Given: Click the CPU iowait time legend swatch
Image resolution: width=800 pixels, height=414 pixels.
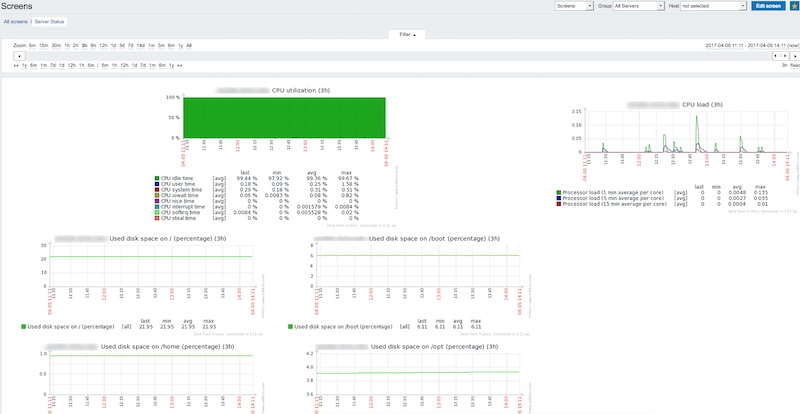Looking at the screenshot, I should pyautogui.click(x=157, y=195).
